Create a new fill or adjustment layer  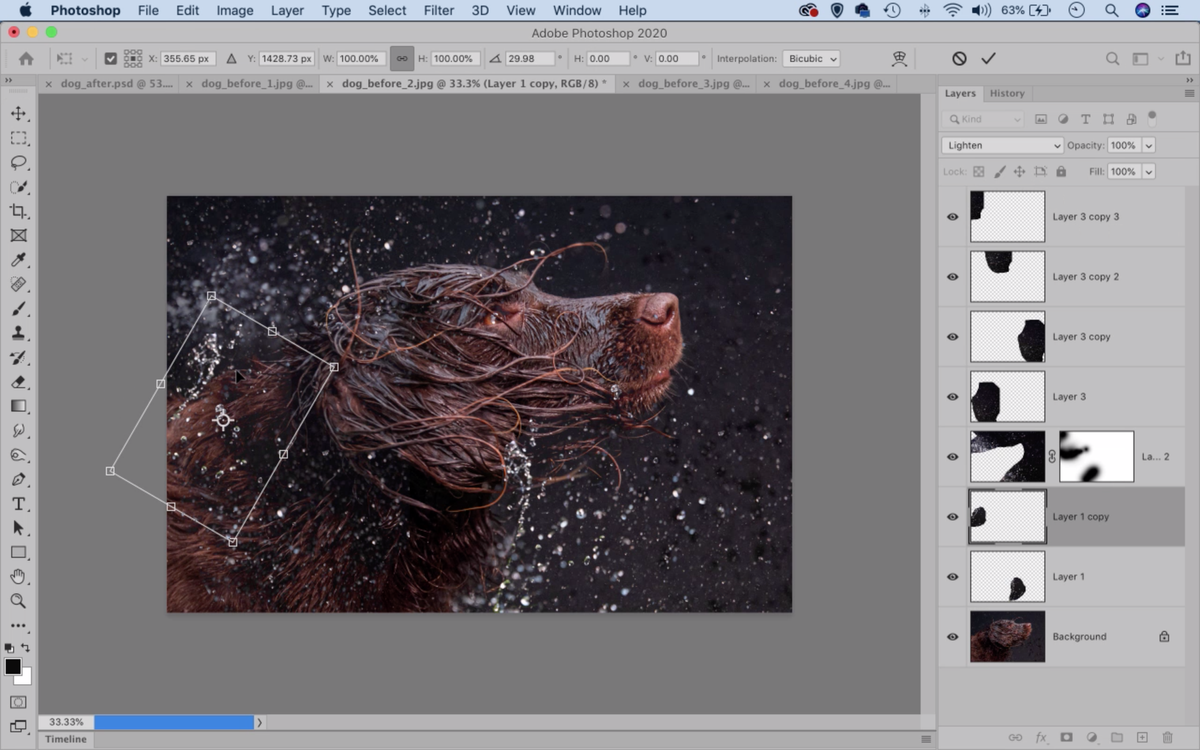1091,737
